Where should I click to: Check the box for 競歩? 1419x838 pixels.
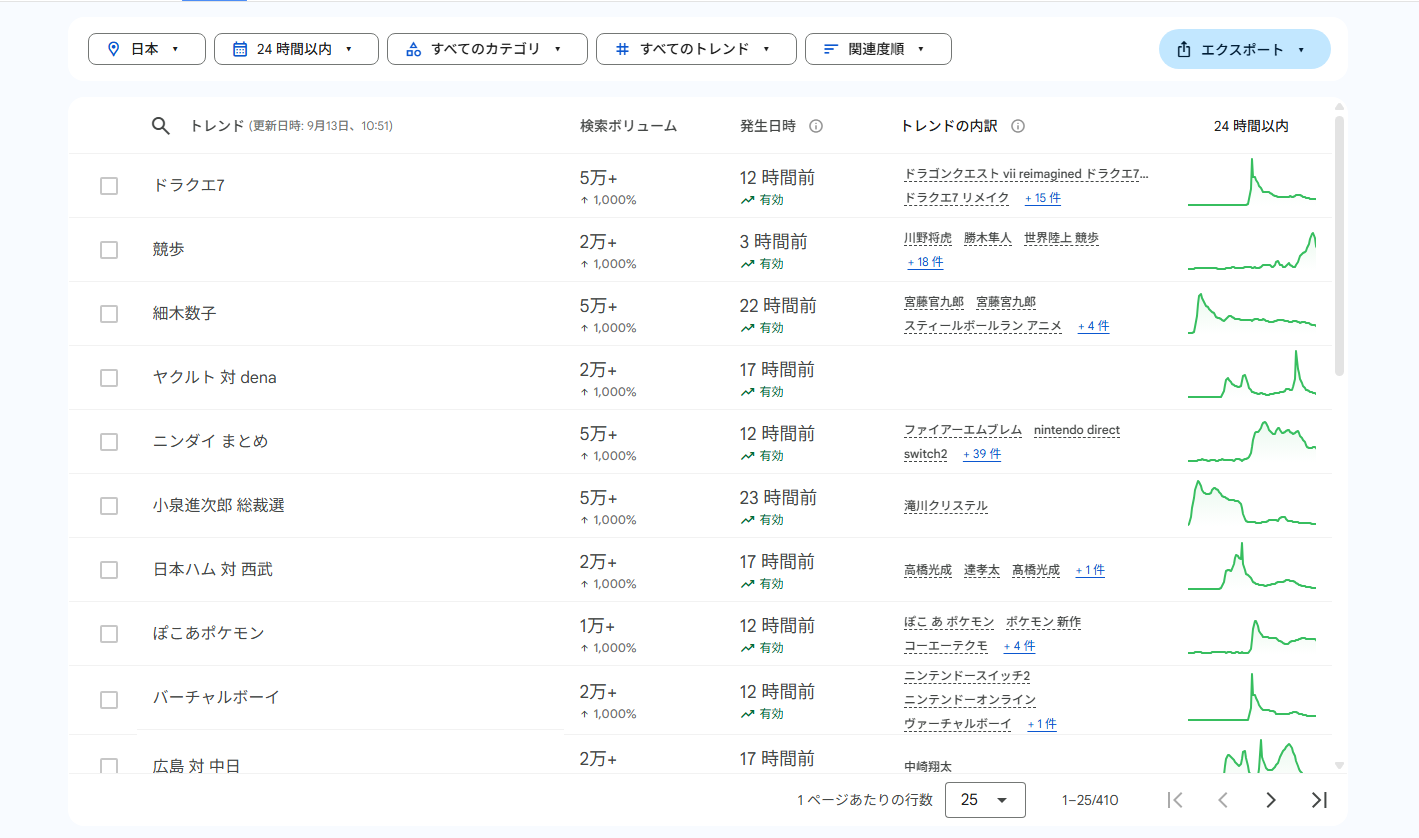pos(109,250)
